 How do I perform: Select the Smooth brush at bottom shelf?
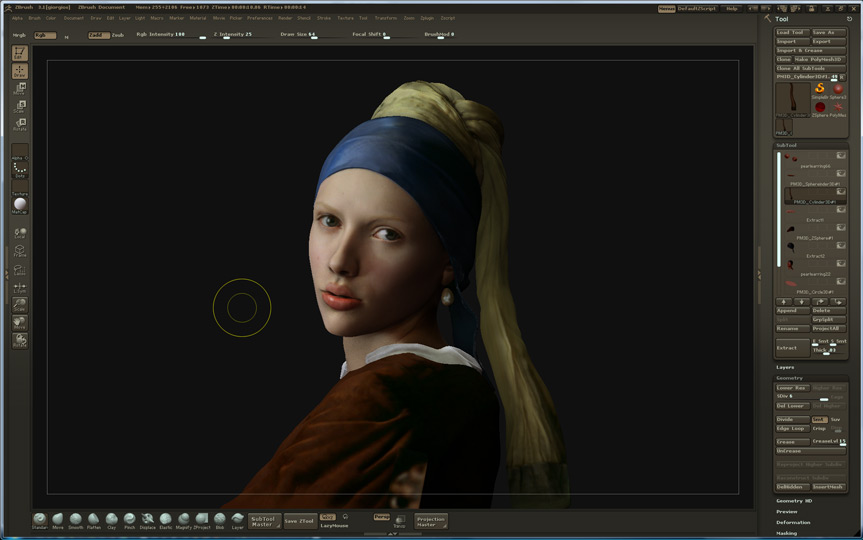pos(76,520)
